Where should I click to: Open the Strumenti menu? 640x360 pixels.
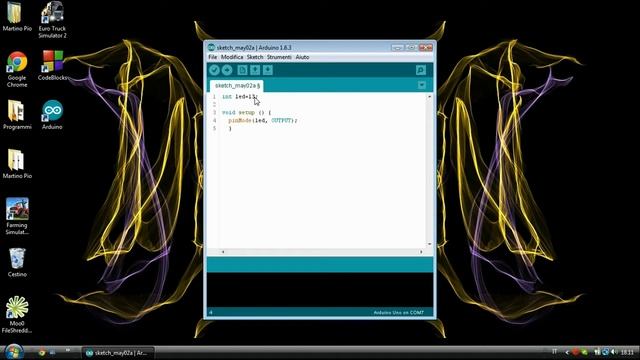[279, 57]
